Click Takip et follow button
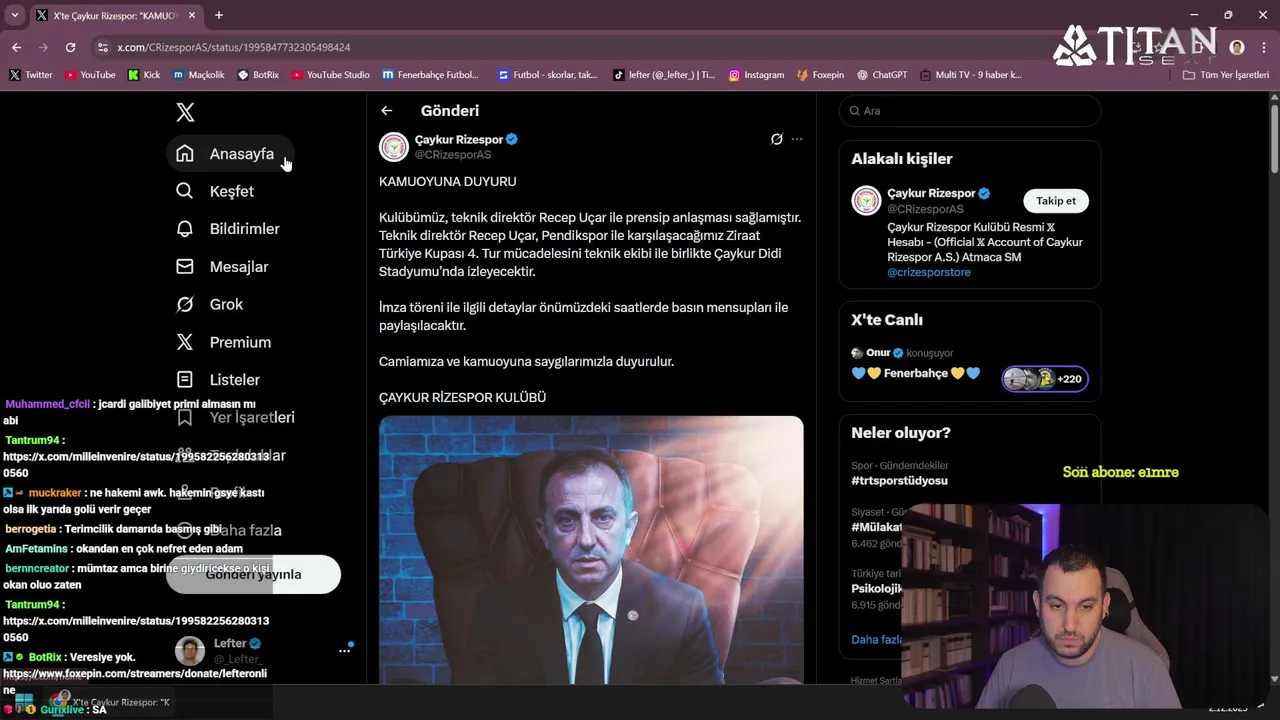 pos(1056,201)
